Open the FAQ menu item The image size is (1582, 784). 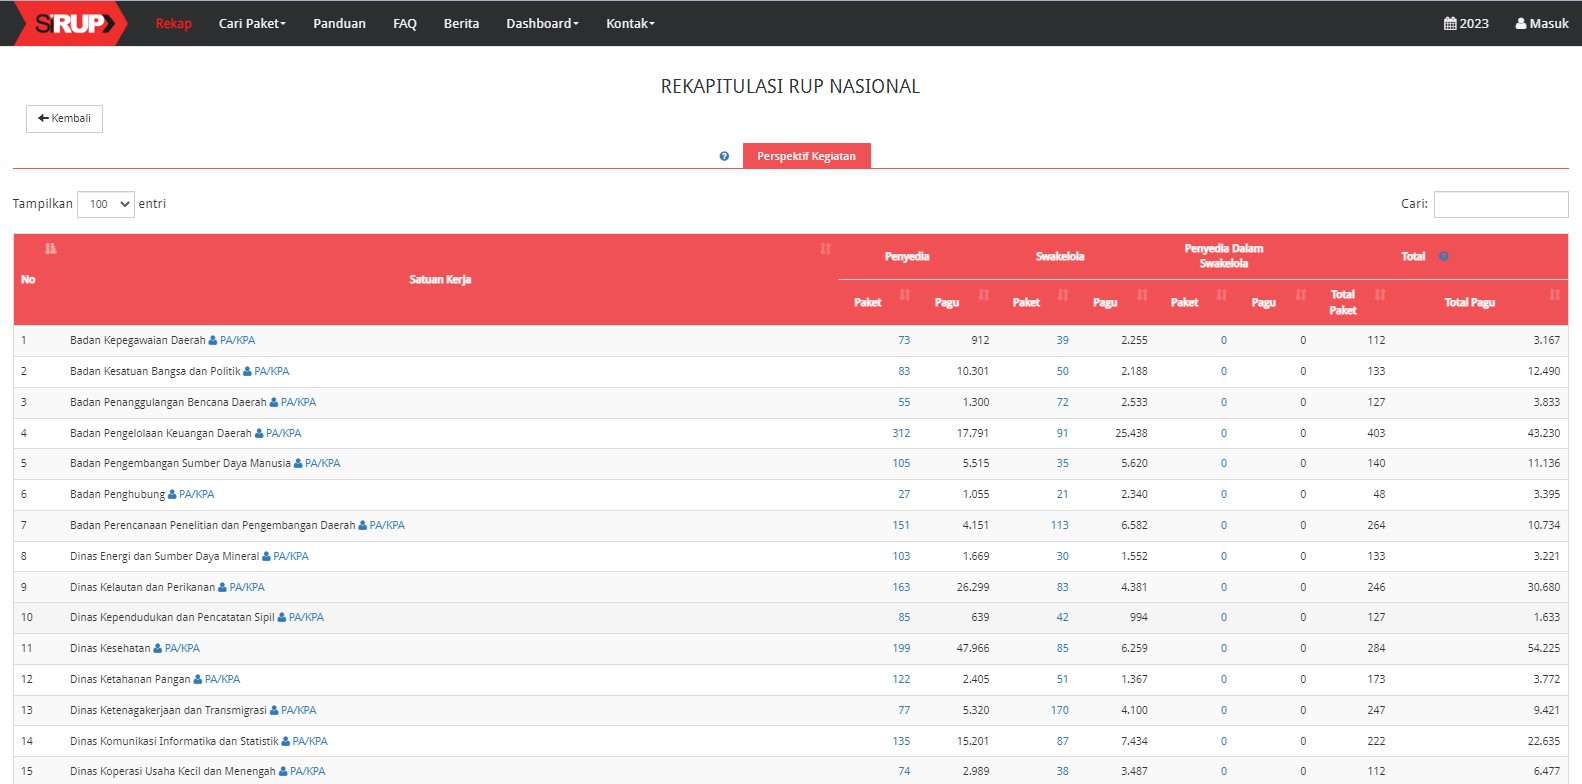pyautogui.click(x=405, y=23)
